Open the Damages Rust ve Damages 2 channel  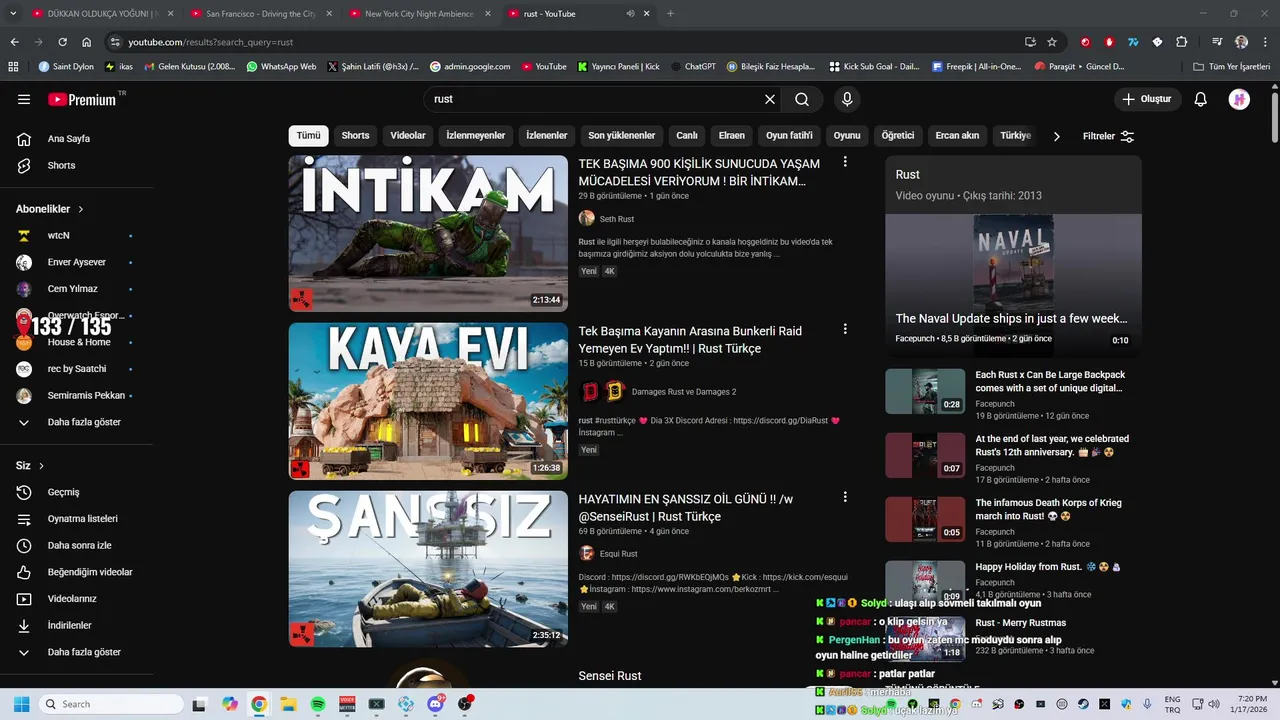[683, 392]
